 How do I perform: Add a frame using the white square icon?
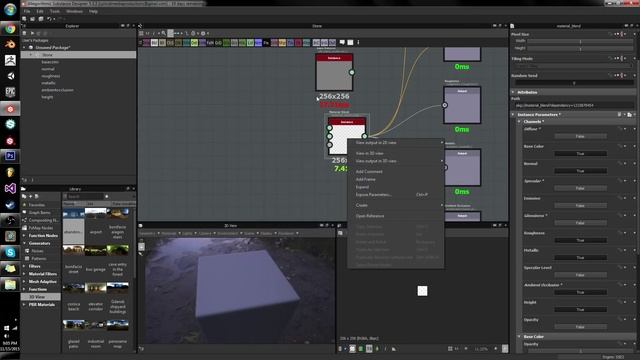[350, 42]
